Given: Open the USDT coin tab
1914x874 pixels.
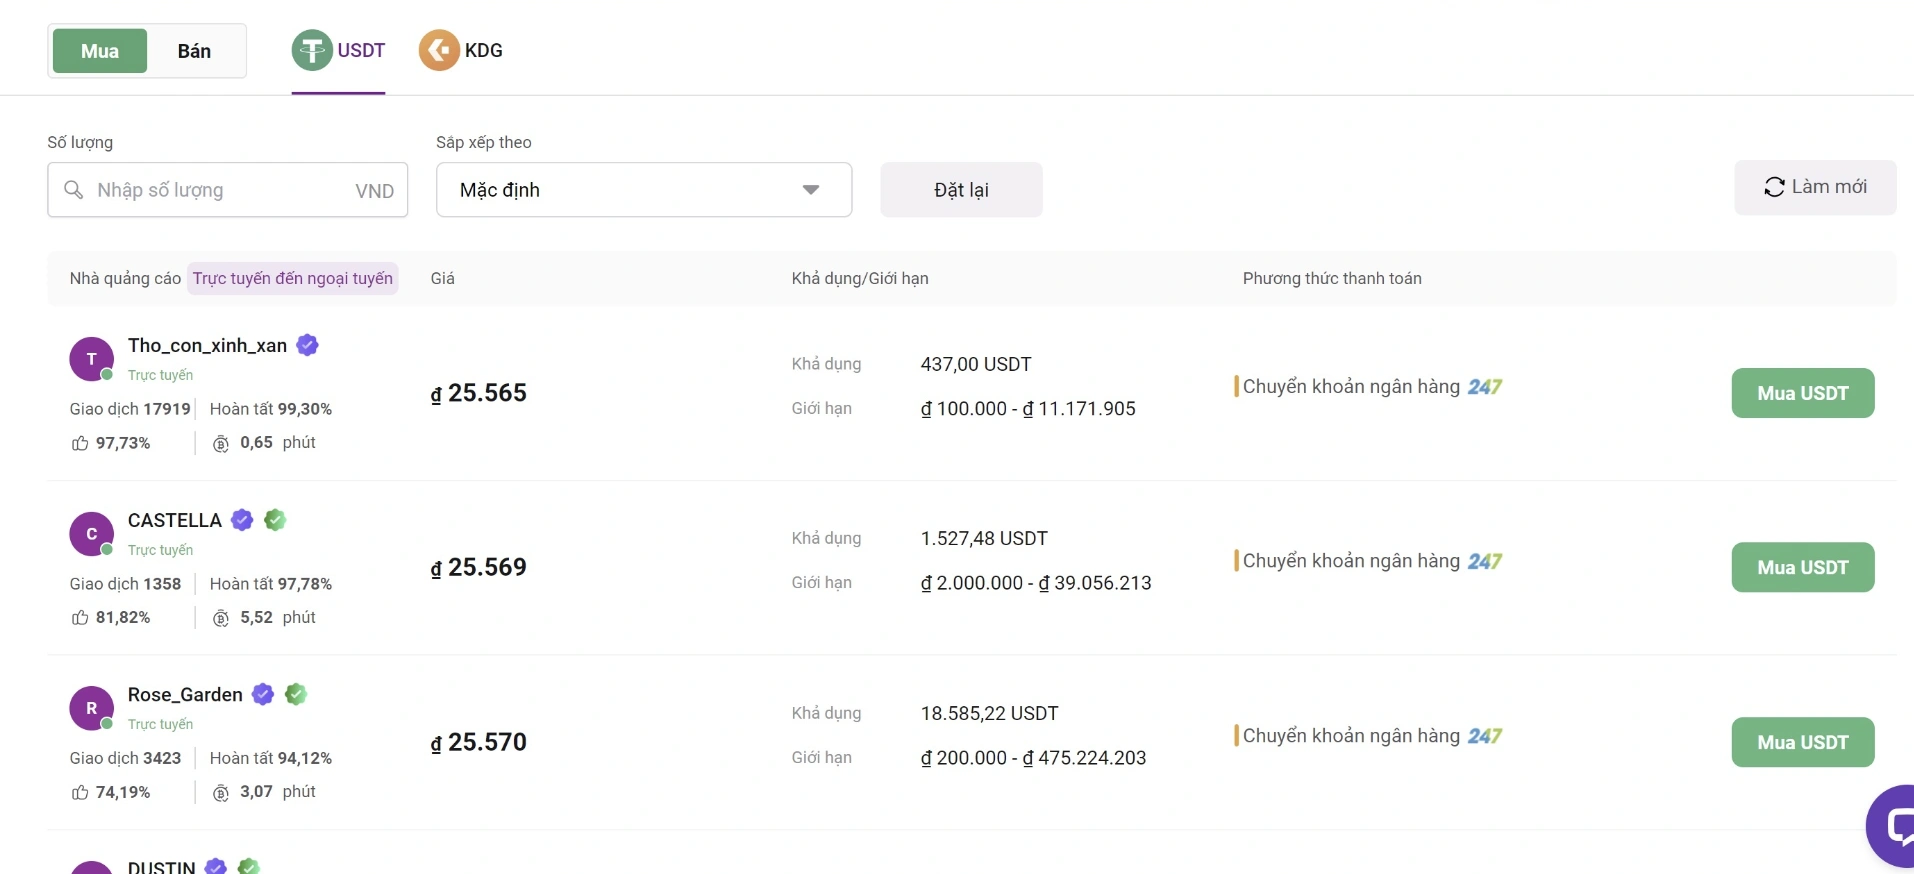Looking at the screenshot, I should pos(338,51).
